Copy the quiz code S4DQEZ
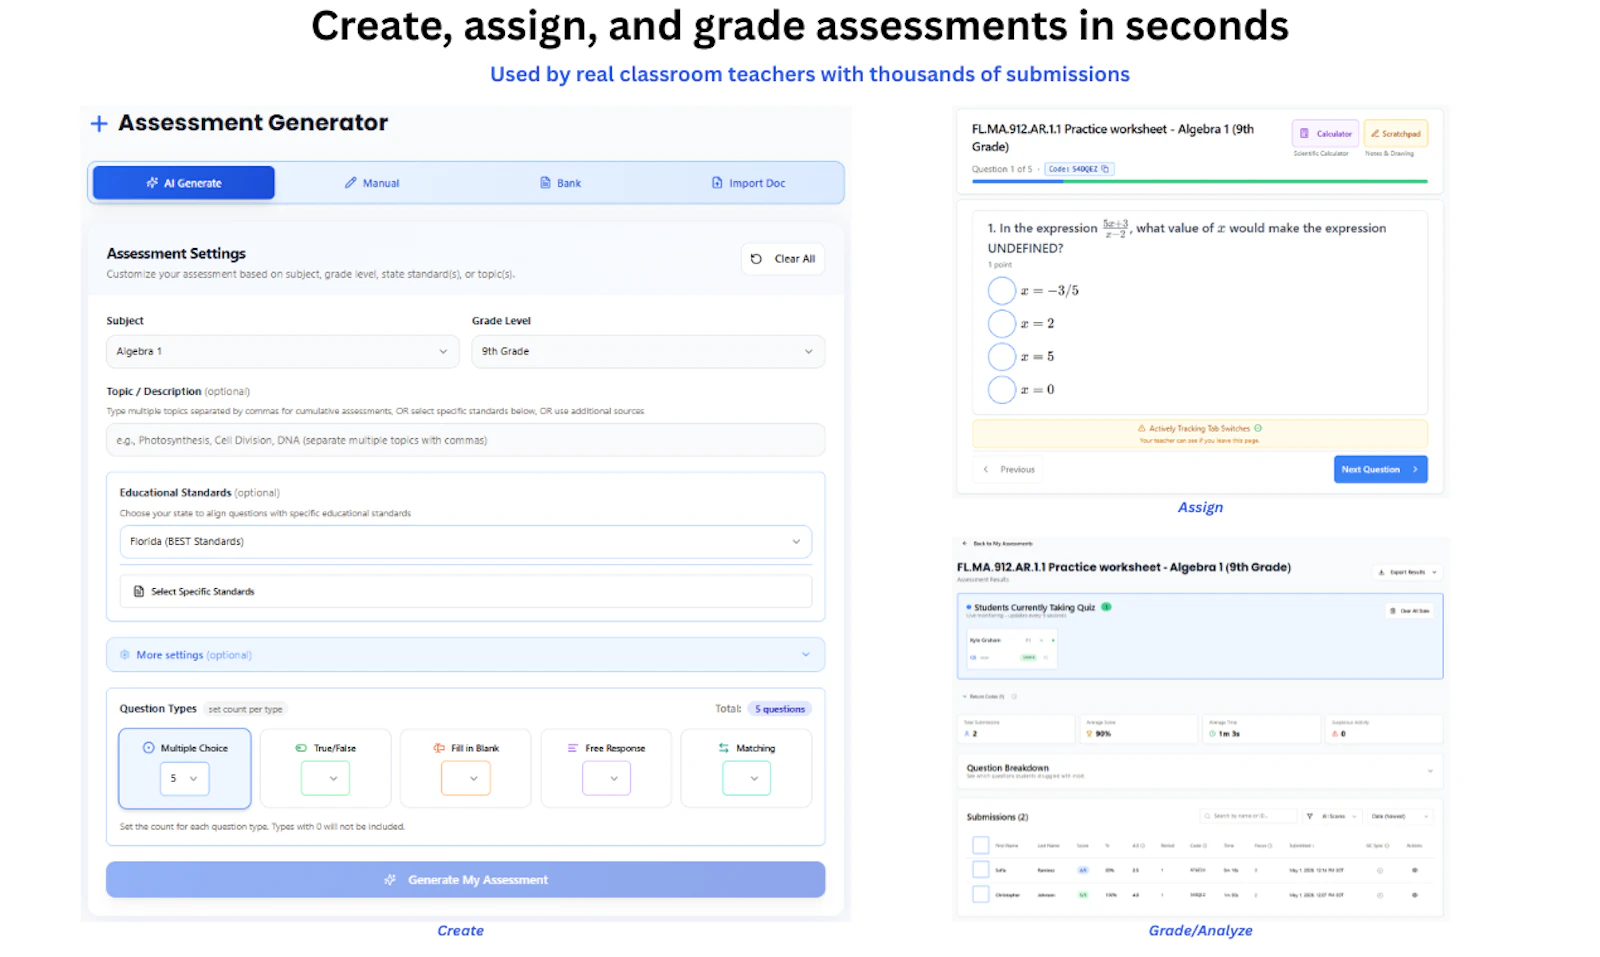1600x957 pixels. click(x=1105, y=169)
